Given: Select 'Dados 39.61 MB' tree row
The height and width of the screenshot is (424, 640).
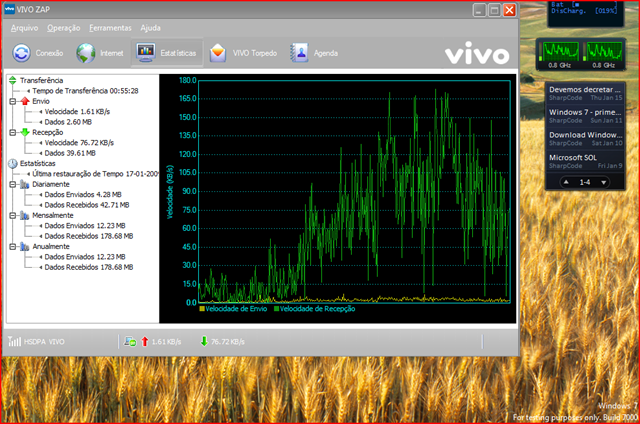Looking at the screenshot, I should pos(70,153).
